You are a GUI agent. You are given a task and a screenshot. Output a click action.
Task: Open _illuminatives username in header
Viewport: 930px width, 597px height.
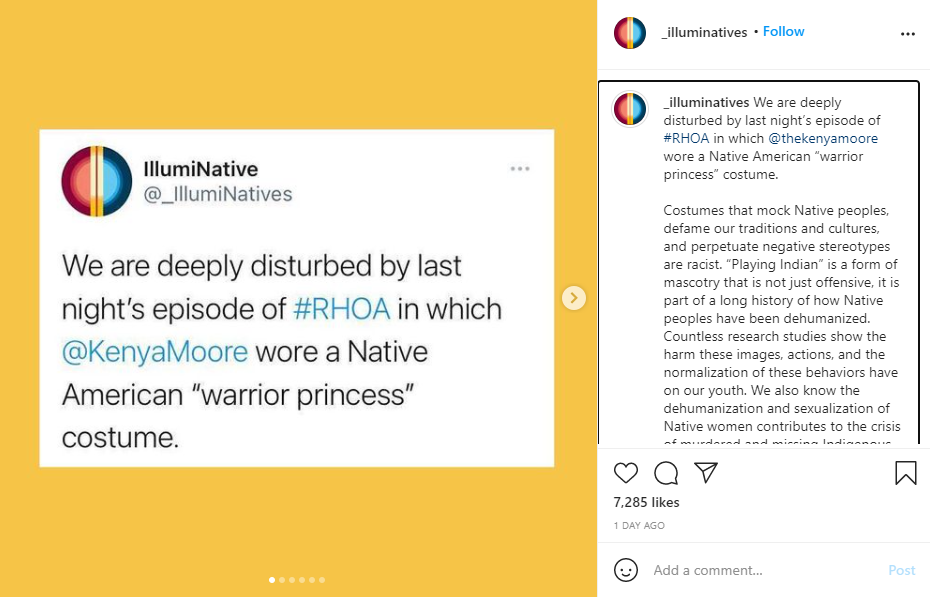tap(704, 32)
